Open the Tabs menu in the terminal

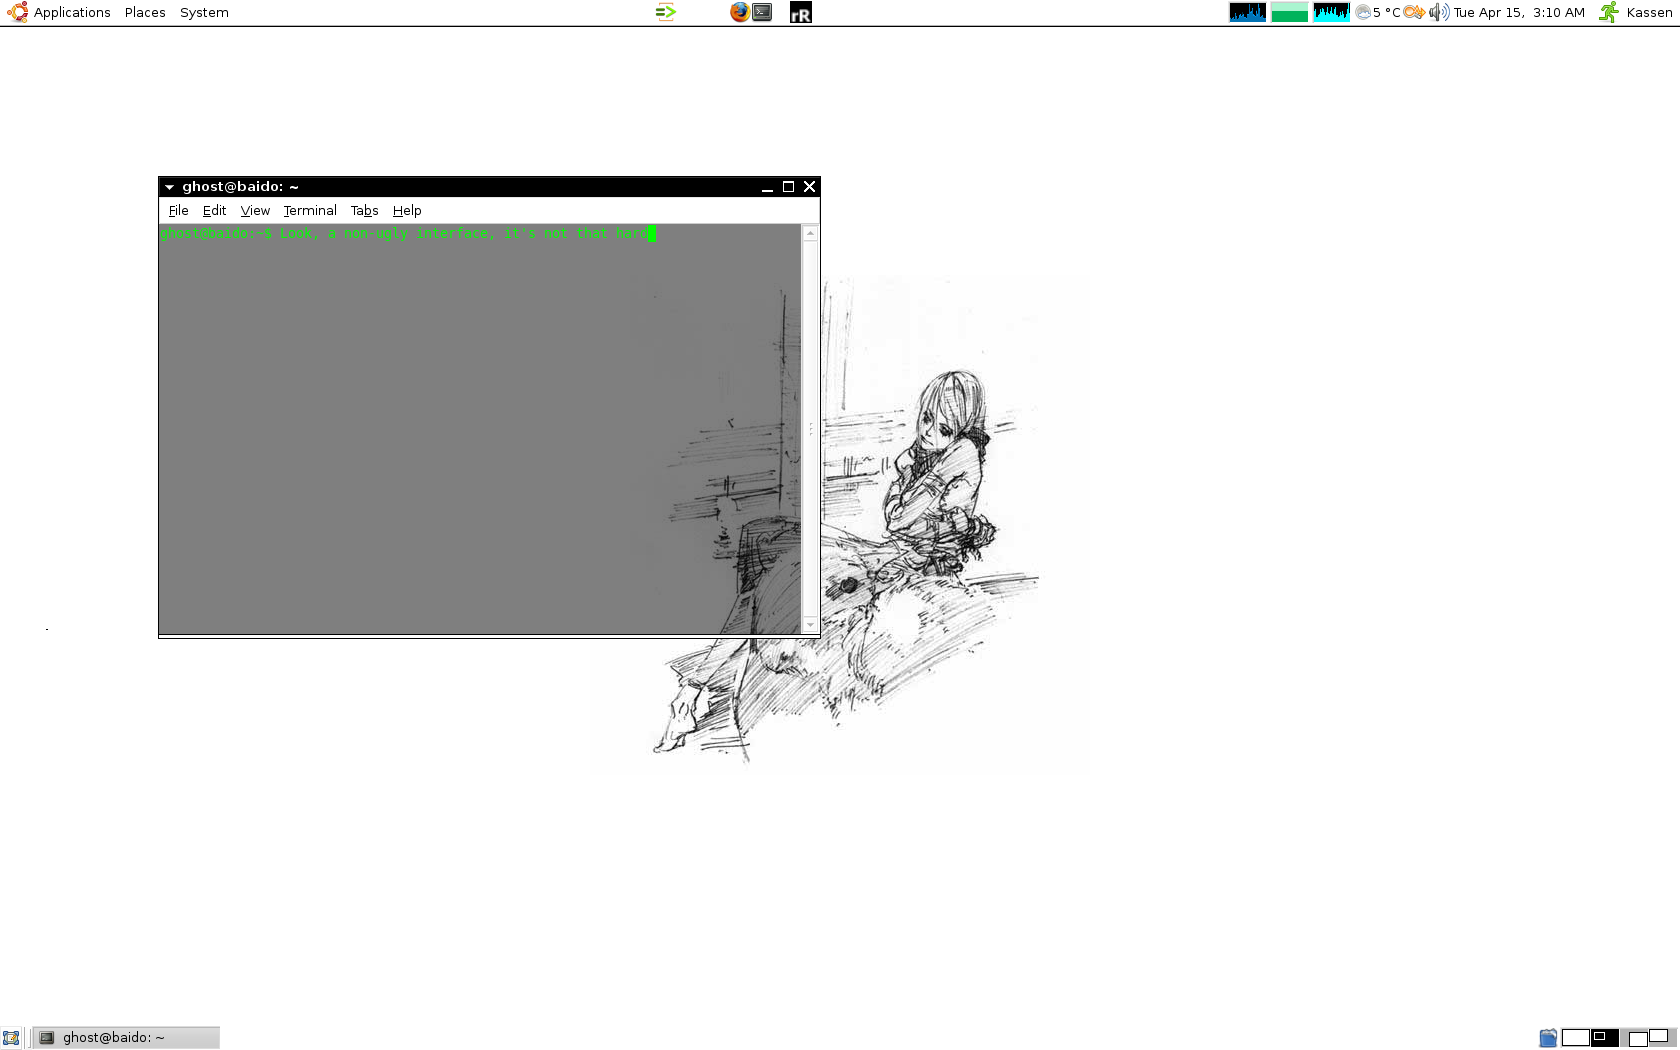(x=364, y=211)
